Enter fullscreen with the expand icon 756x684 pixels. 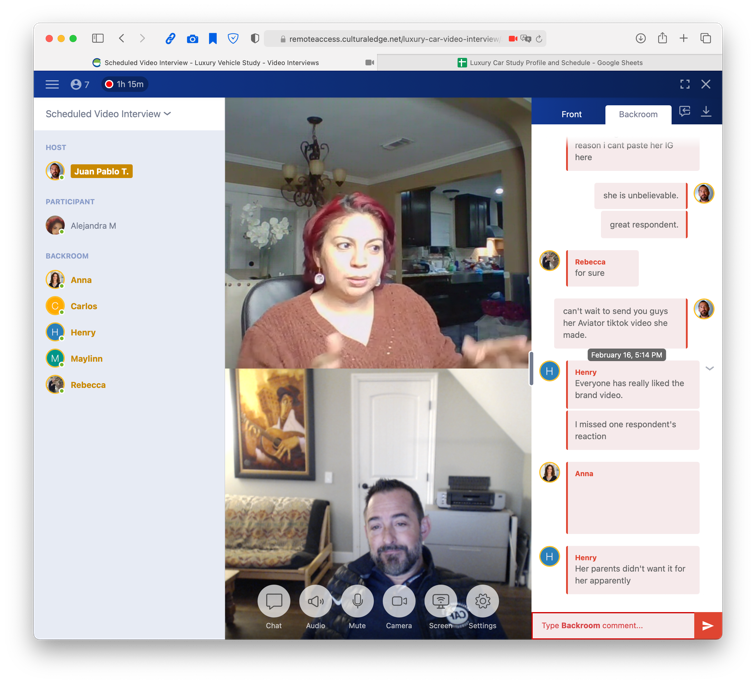click(x=685, y=85)
